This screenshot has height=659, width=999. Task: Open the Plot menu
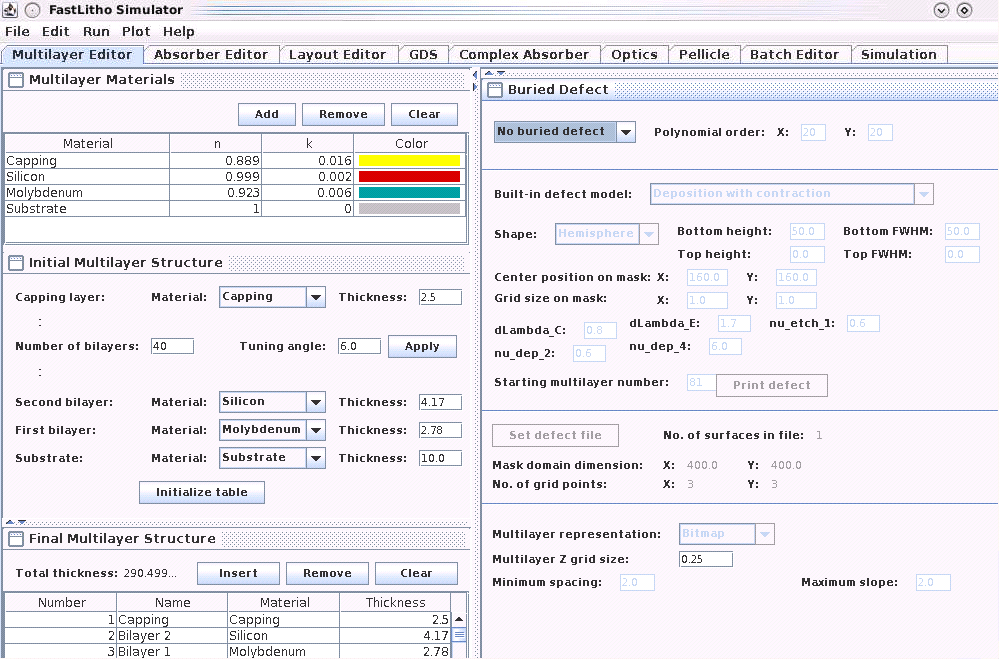136,32
